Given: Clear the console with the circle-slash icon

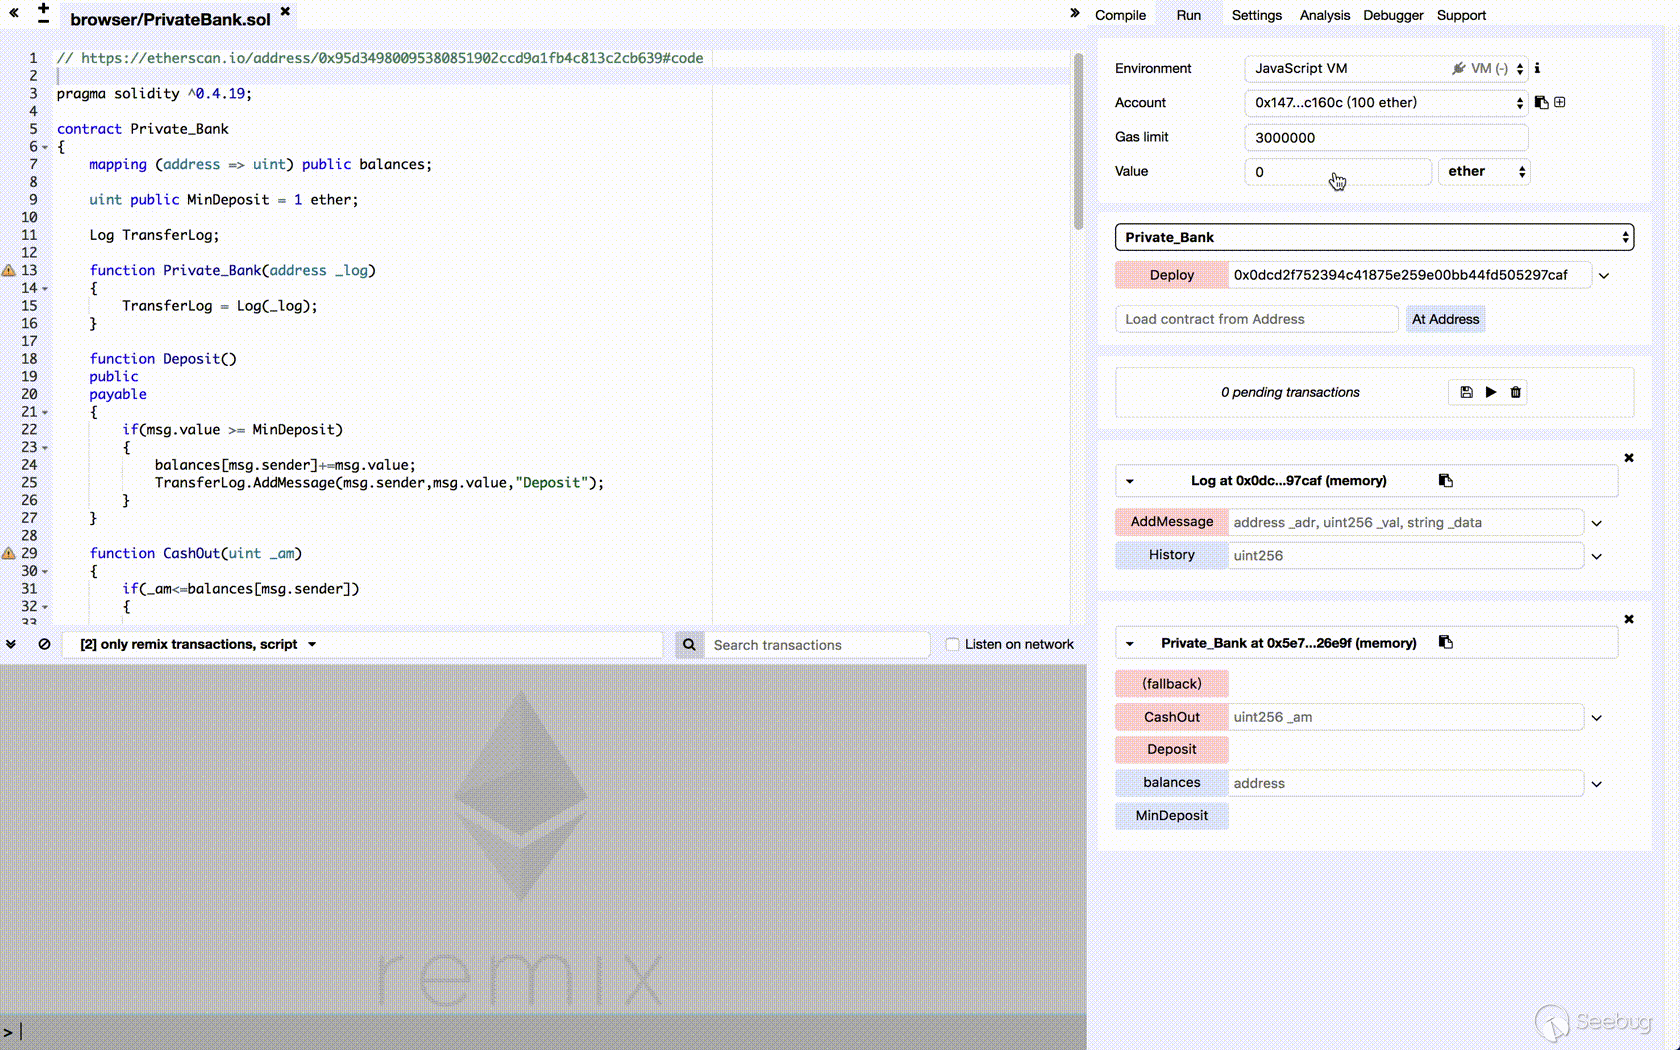Looking at the screenshot, I should [44, 645].
